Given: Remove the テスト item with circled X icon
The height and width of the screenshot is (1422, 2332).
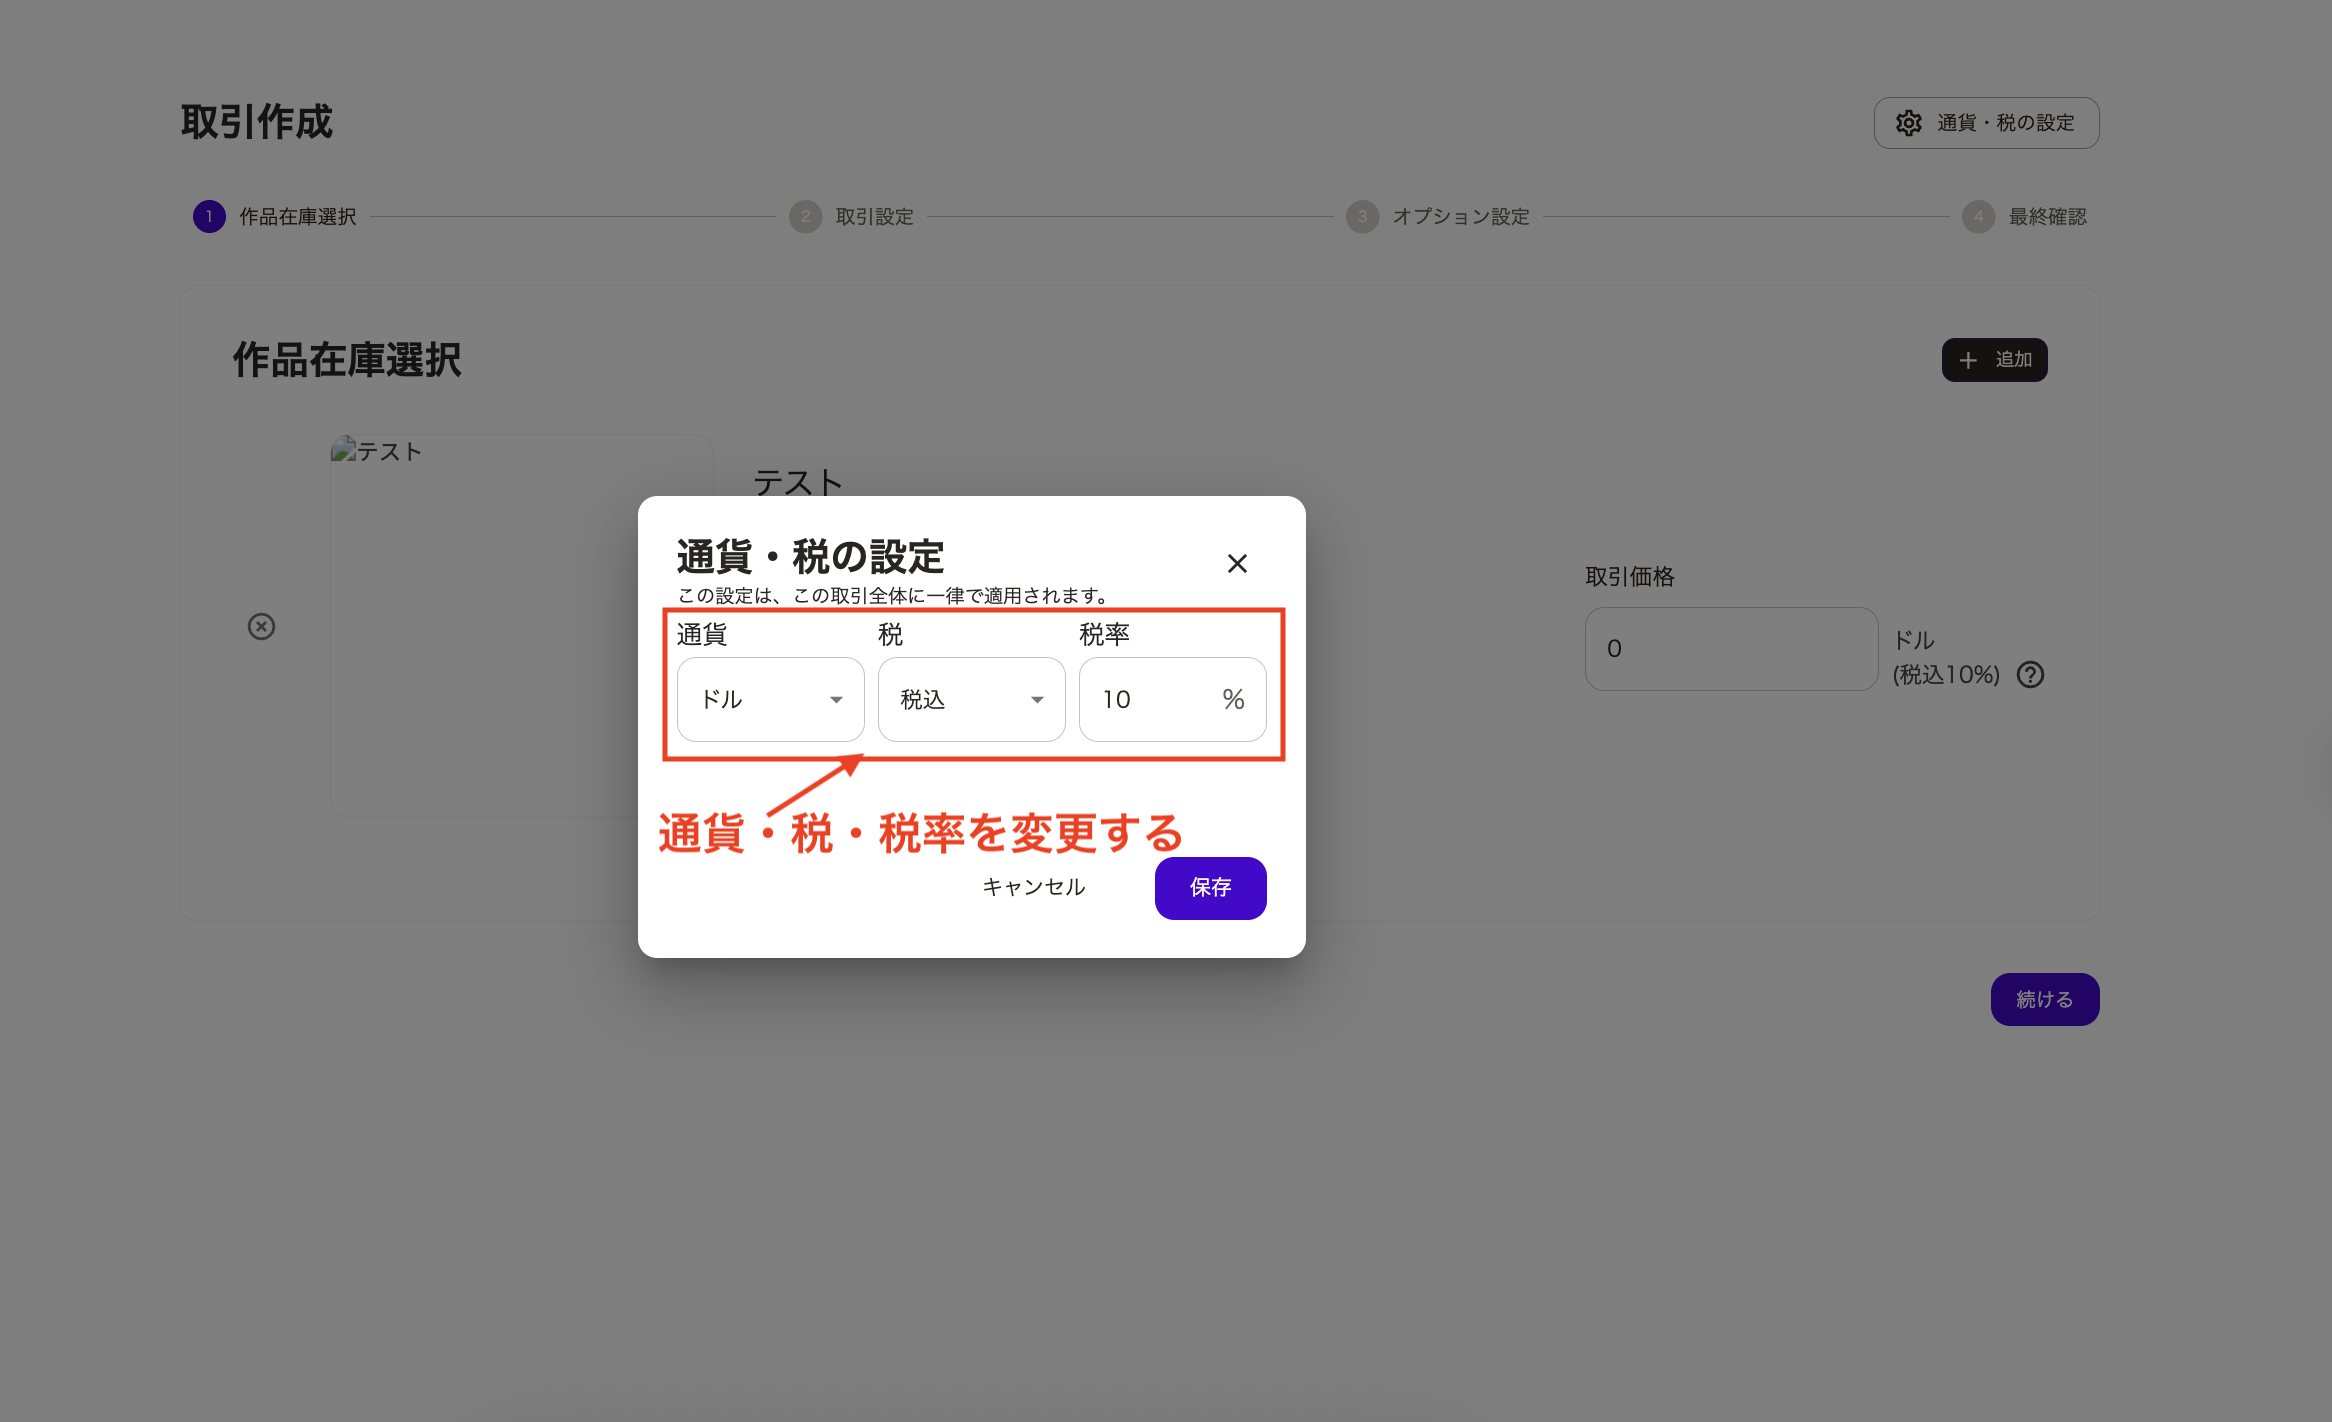Looking at the screenshot, I should (261, 626).
